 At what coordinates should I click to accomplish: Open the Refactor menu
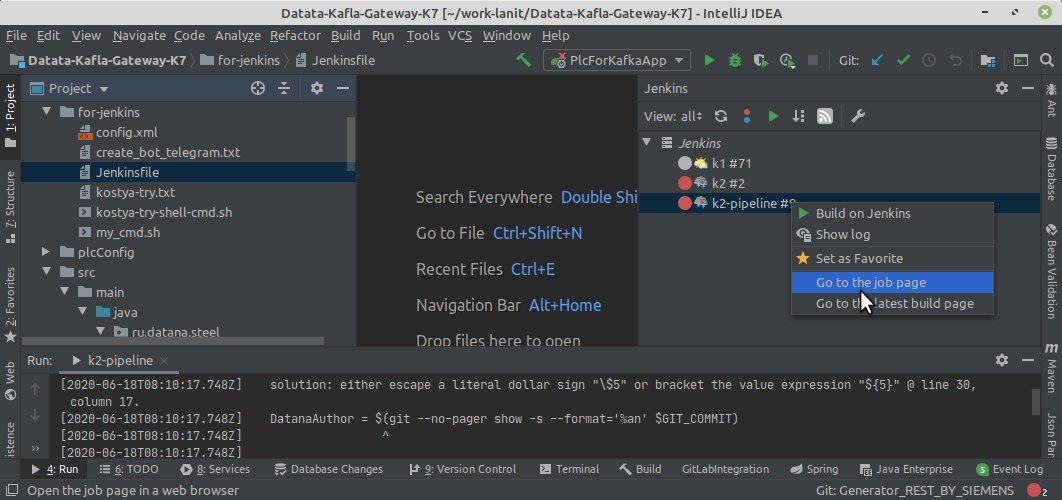pyautogui.click(x=295, y=35)
